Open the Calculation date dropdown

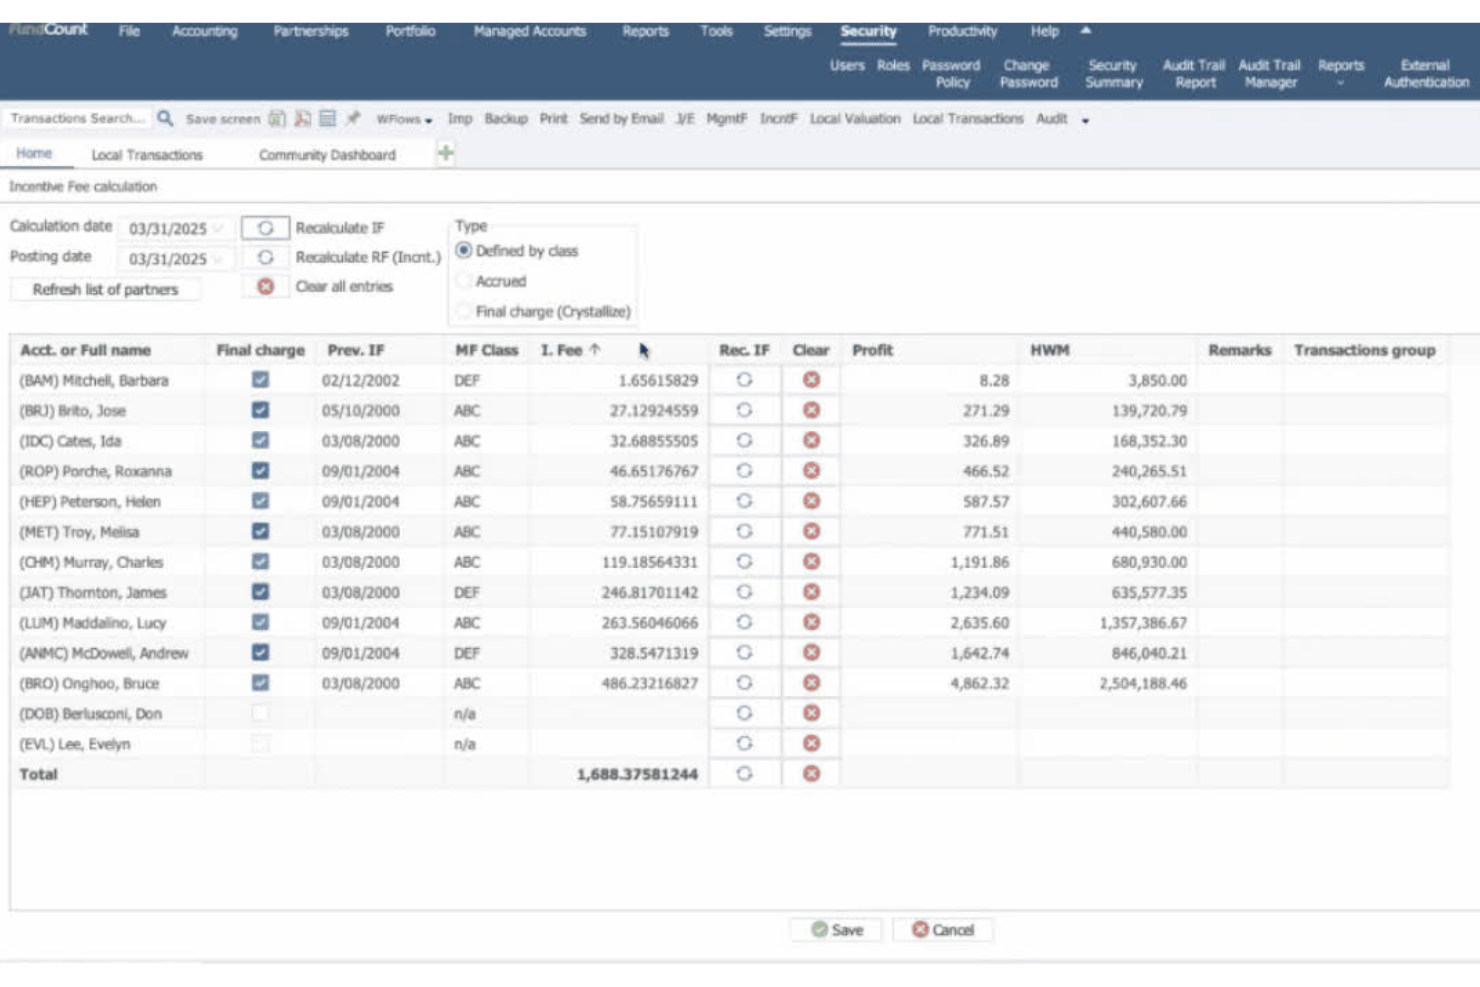218,229
